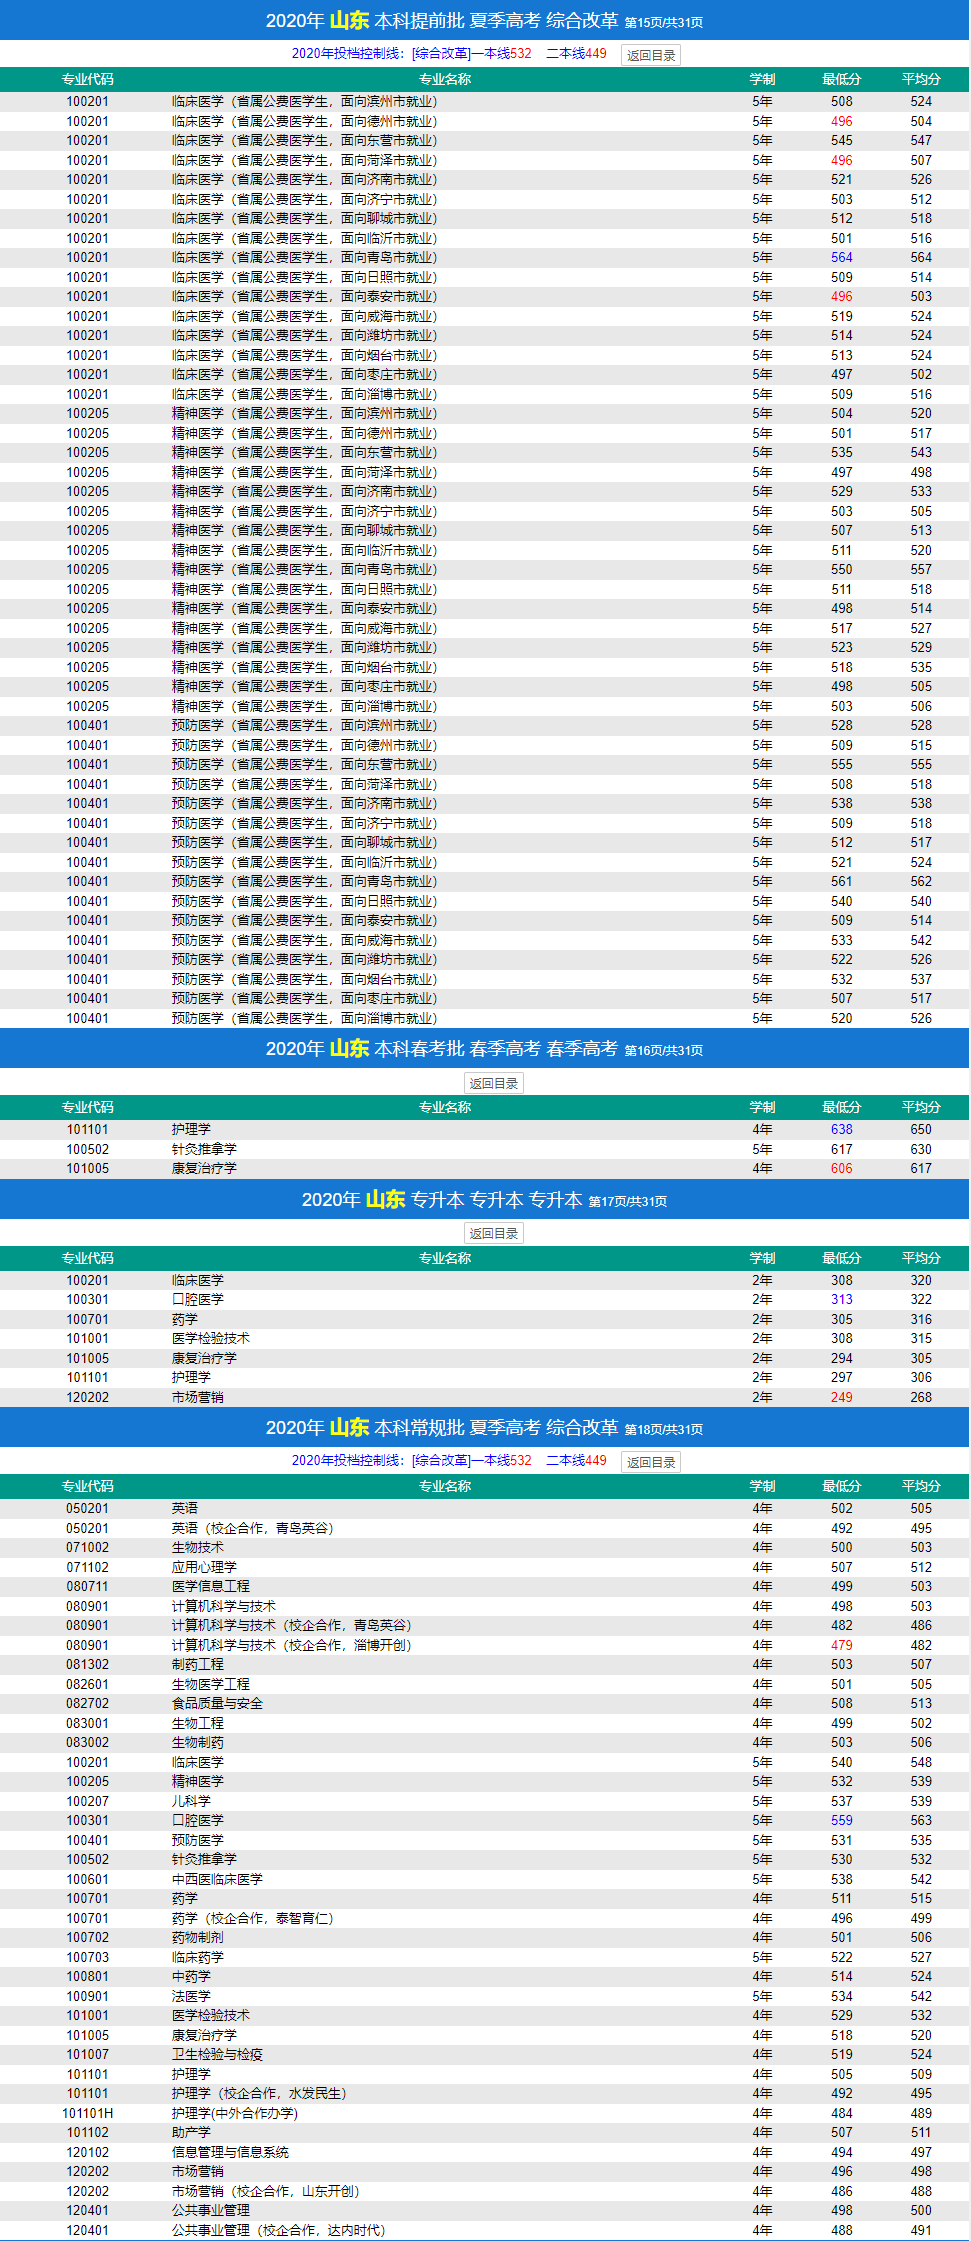
Task: Click 学制 header in 专升本 table
Action: 762,1258
